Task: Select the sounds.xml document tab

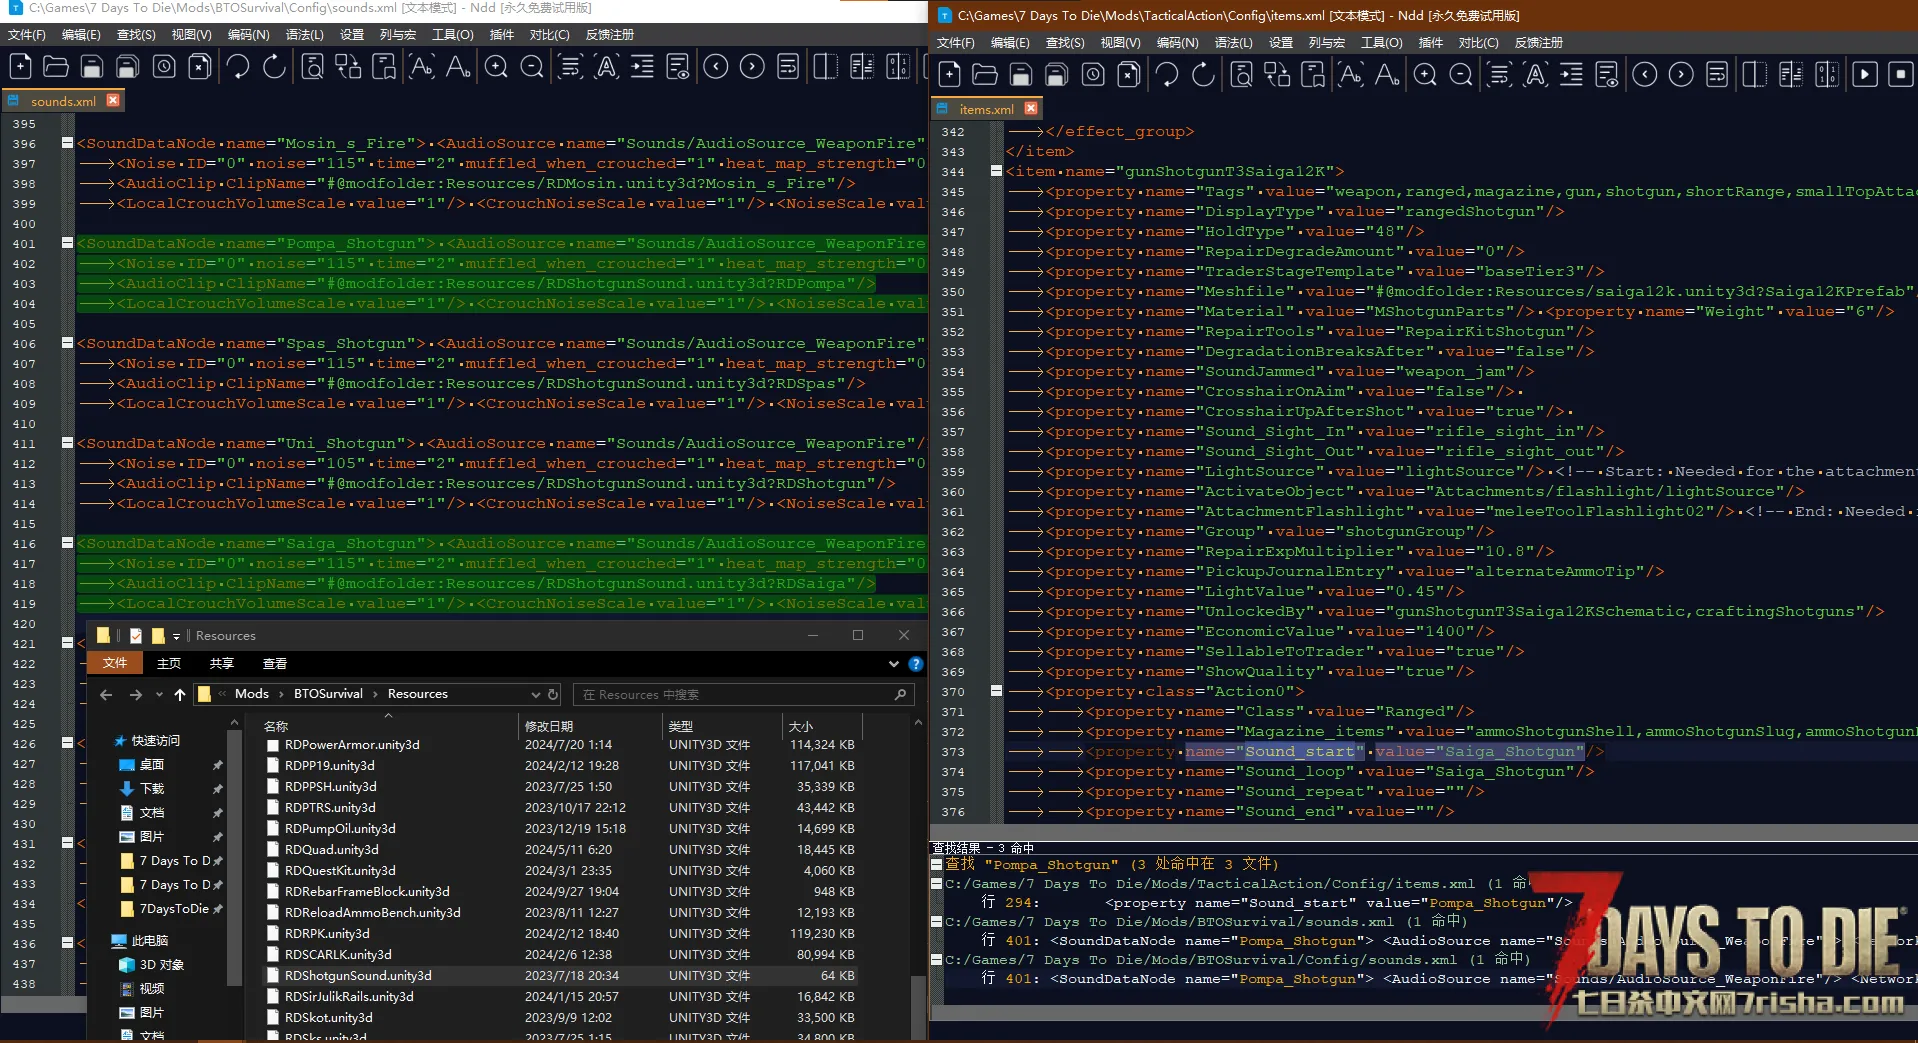Action: click(63, 101)
